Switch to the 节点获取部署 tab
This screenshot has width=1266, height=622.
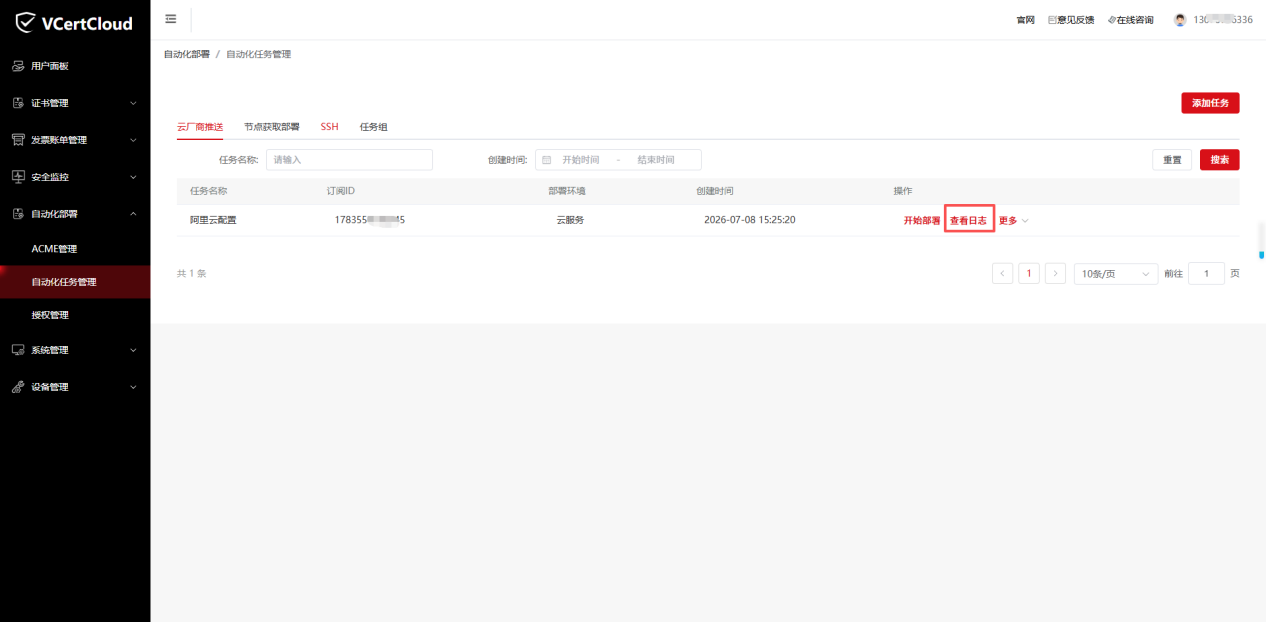[x=272, y=127]
